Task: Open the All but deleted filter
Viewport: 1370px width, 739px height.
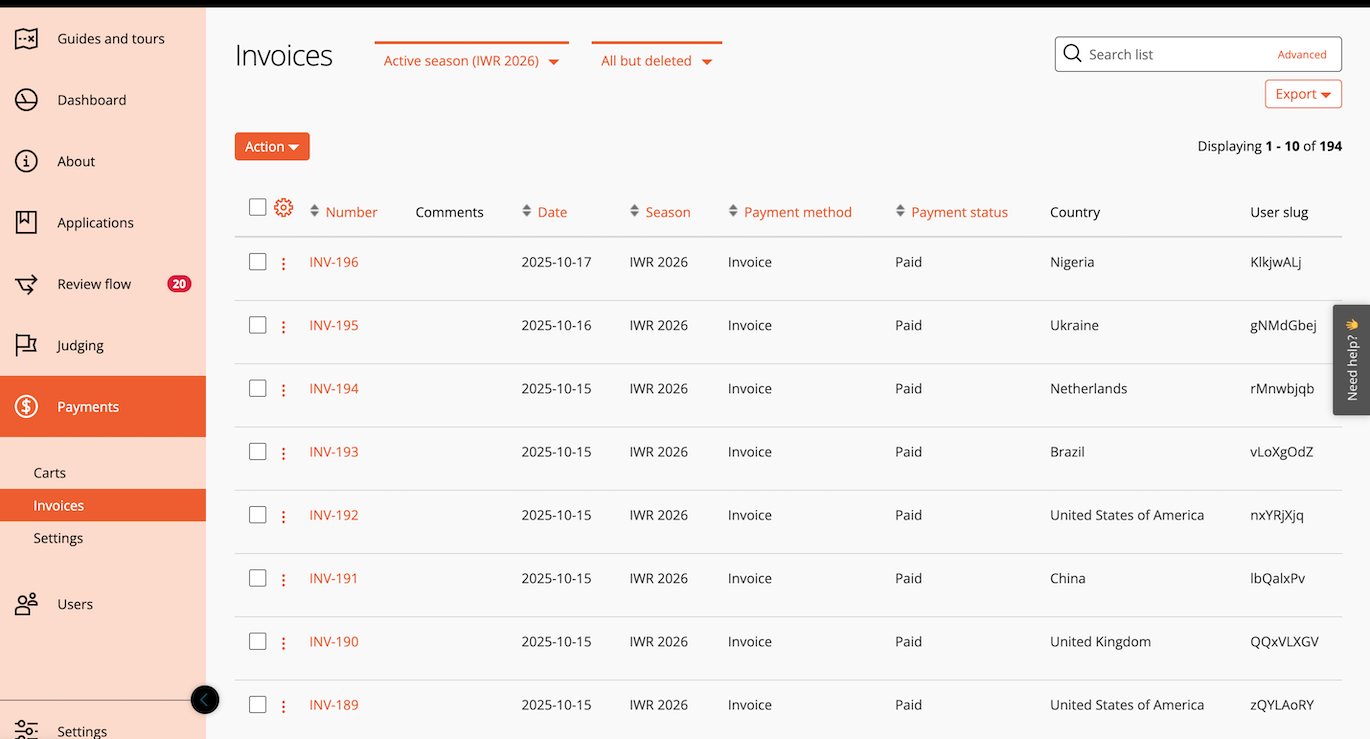Action: click(x=656, y=60)
